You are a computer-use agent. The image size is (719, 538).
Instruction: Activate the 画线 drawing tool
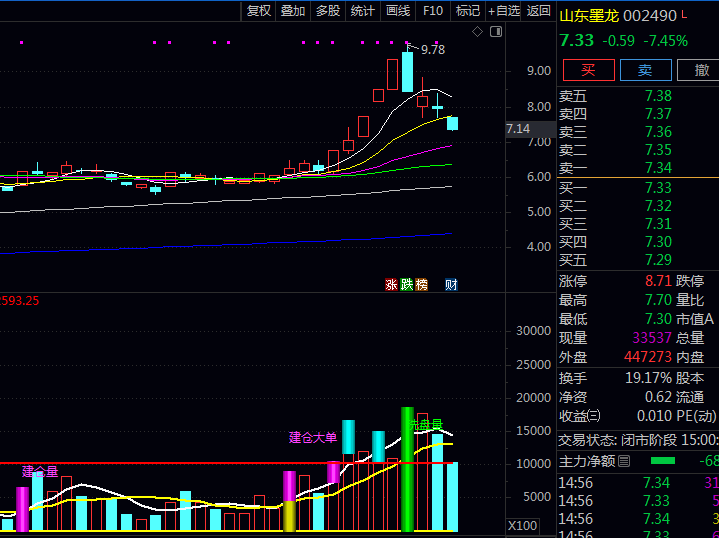tap(398, 11)
